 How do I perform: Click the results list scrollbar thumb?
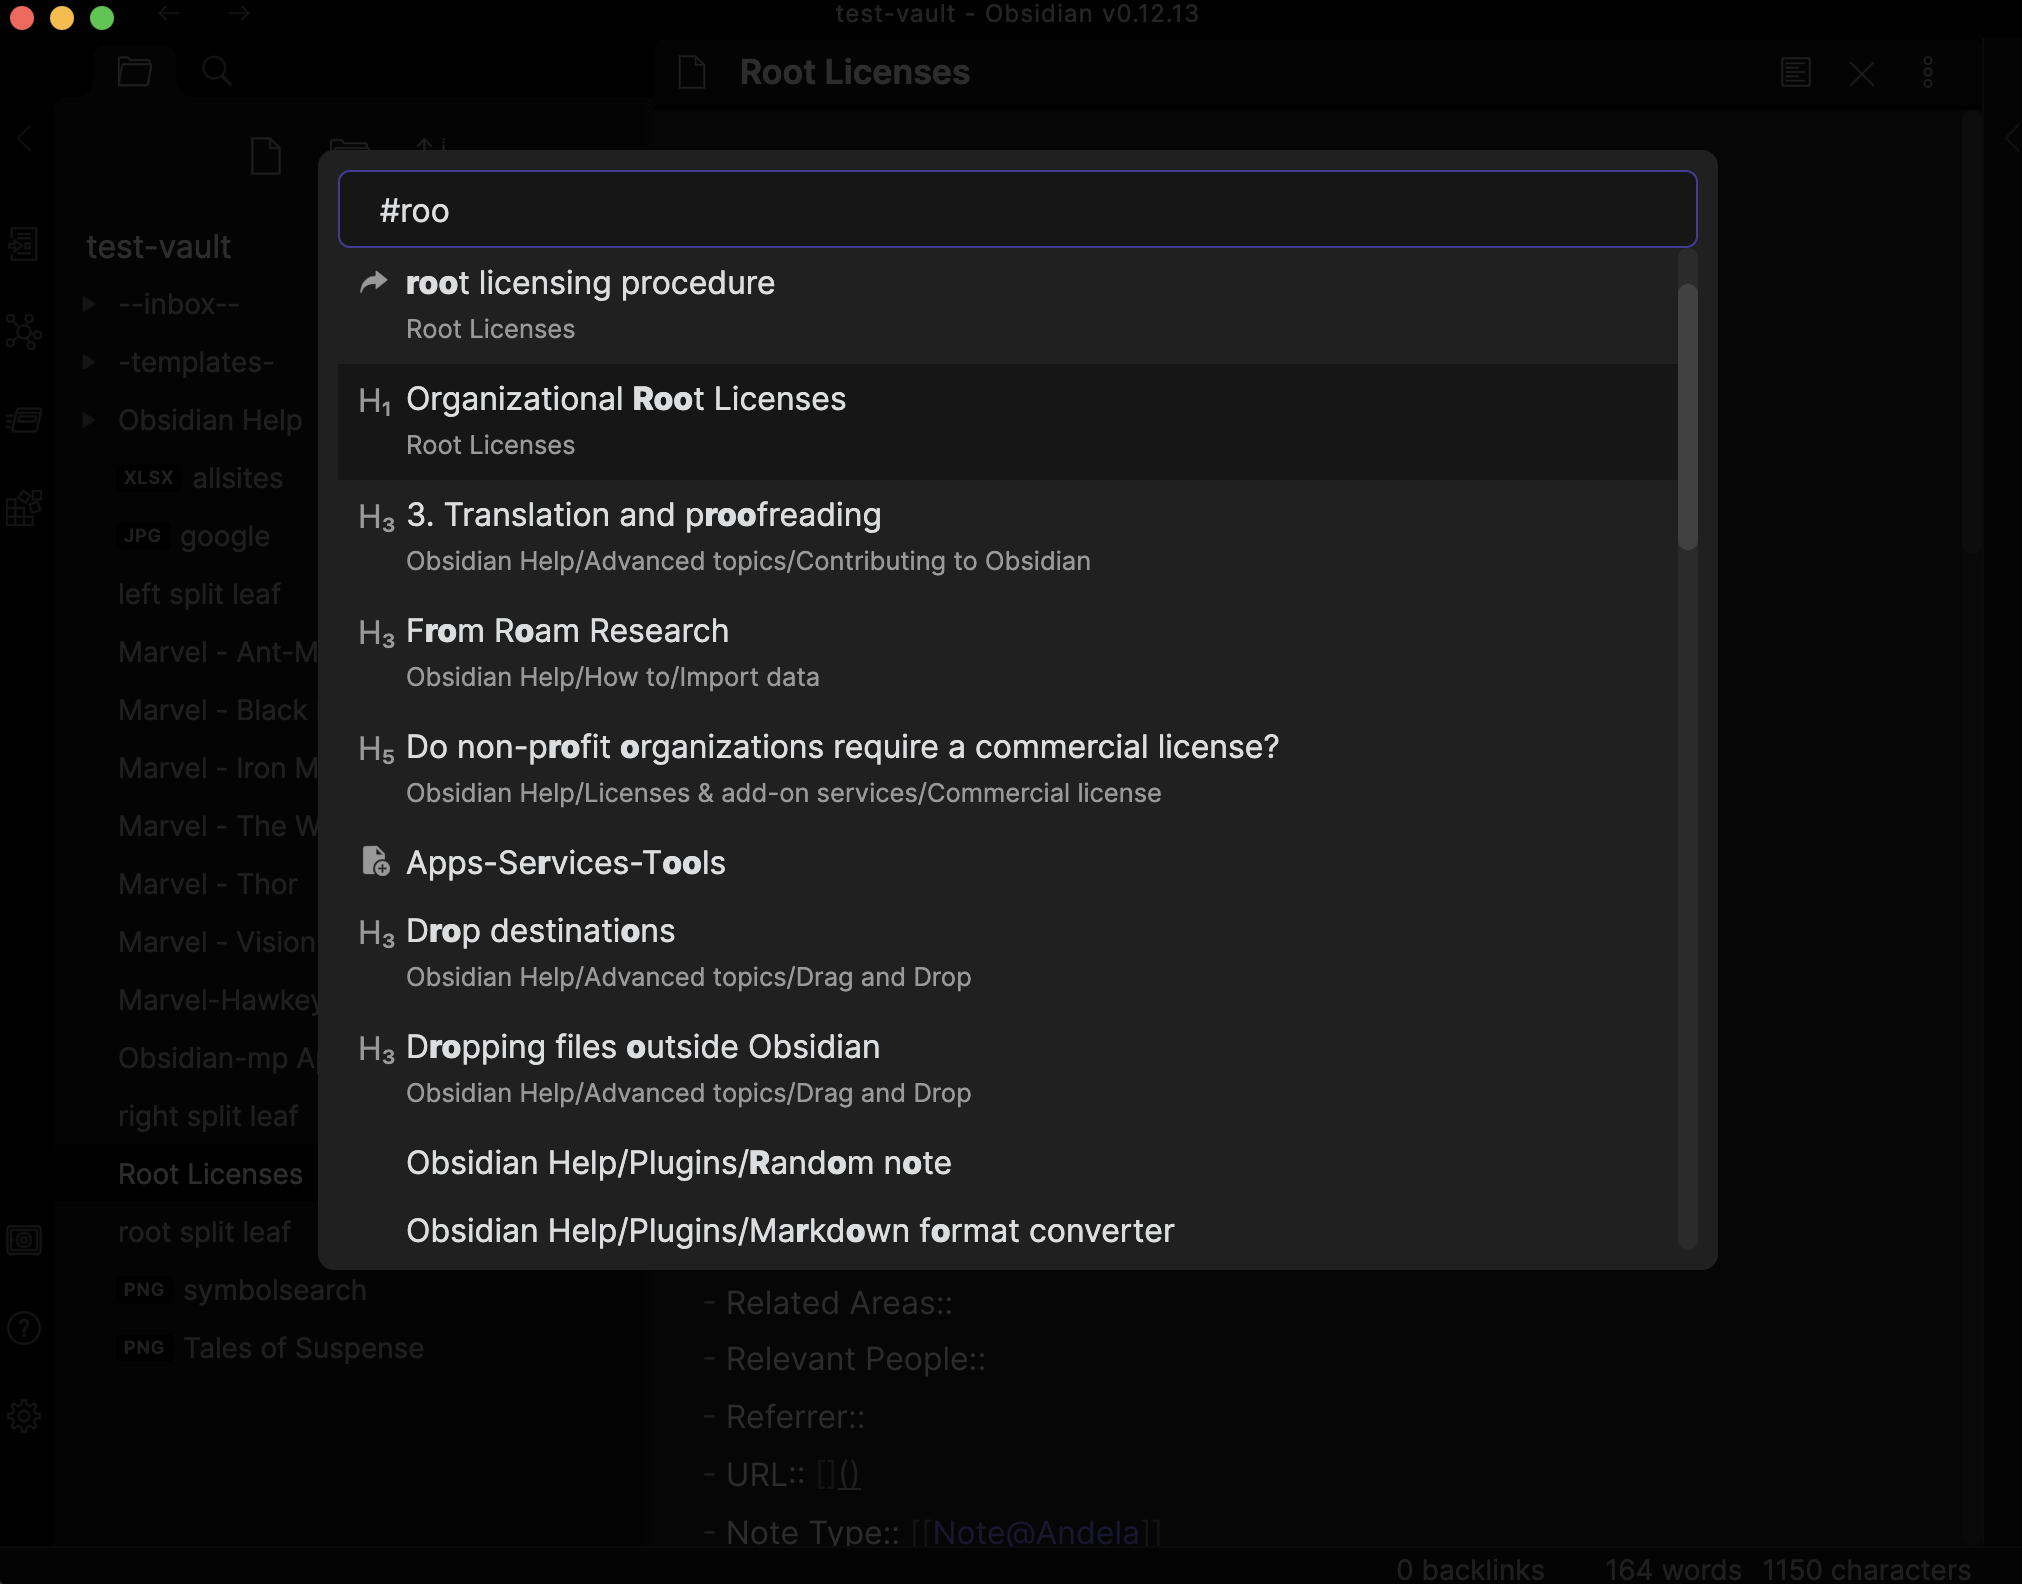pyautogui.click(x=1687, y=417)
